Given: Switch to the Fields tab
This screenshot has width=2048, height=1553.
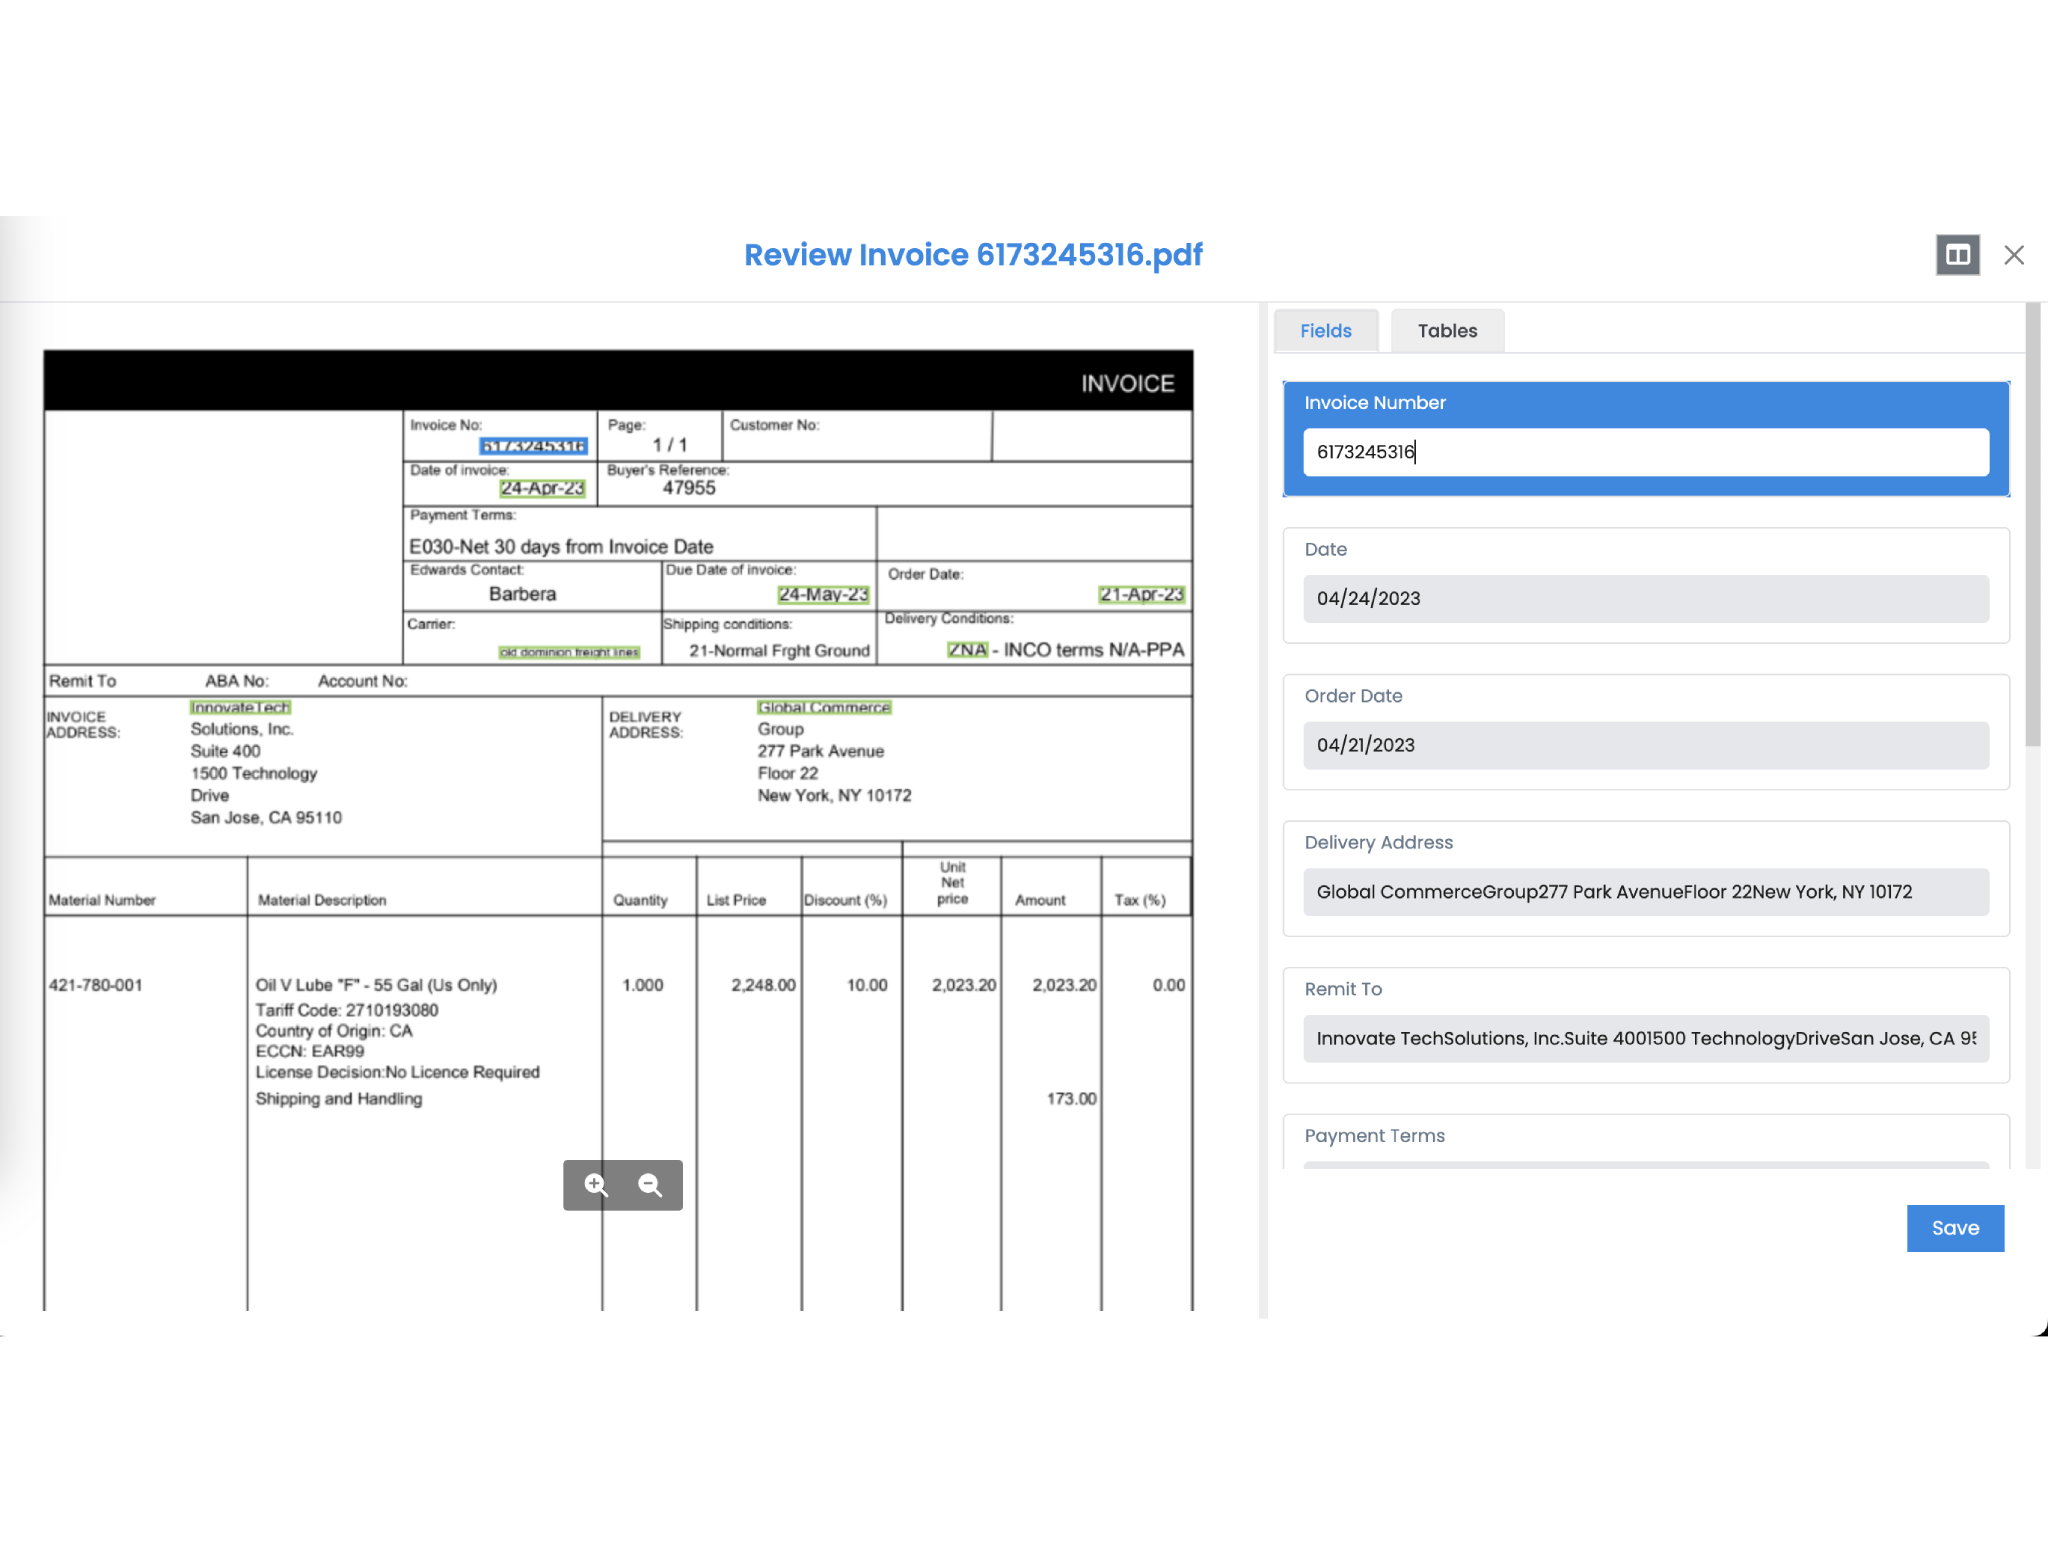Looking at the screenshot, I should point(1325,330).
